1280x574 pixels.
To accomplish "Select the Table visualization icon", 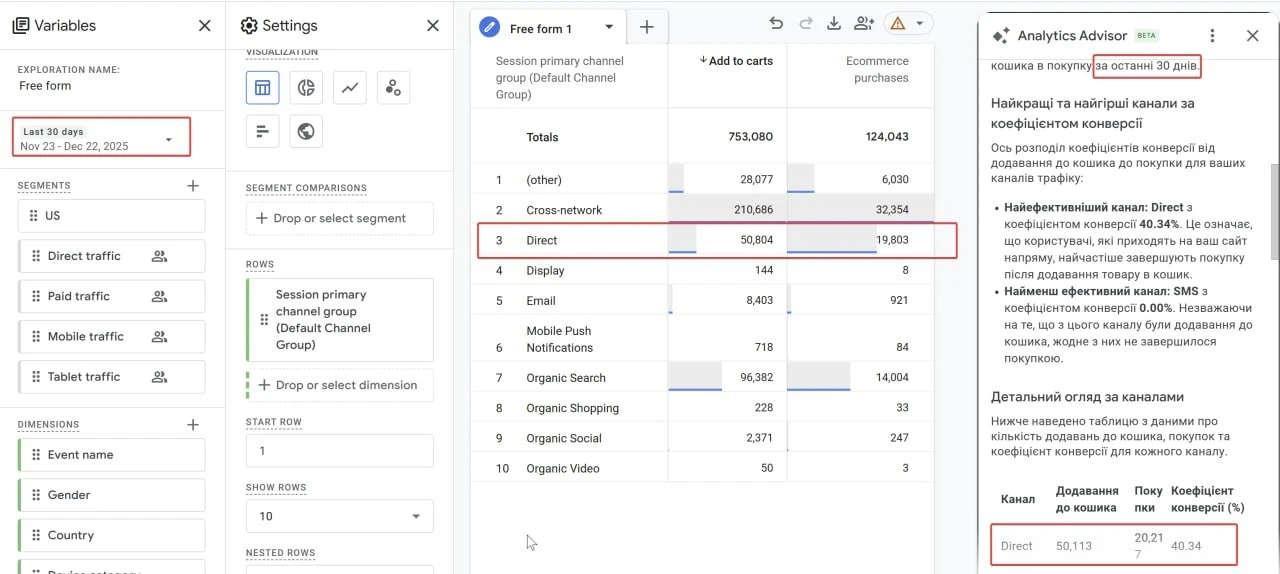I will click(262, 88).
